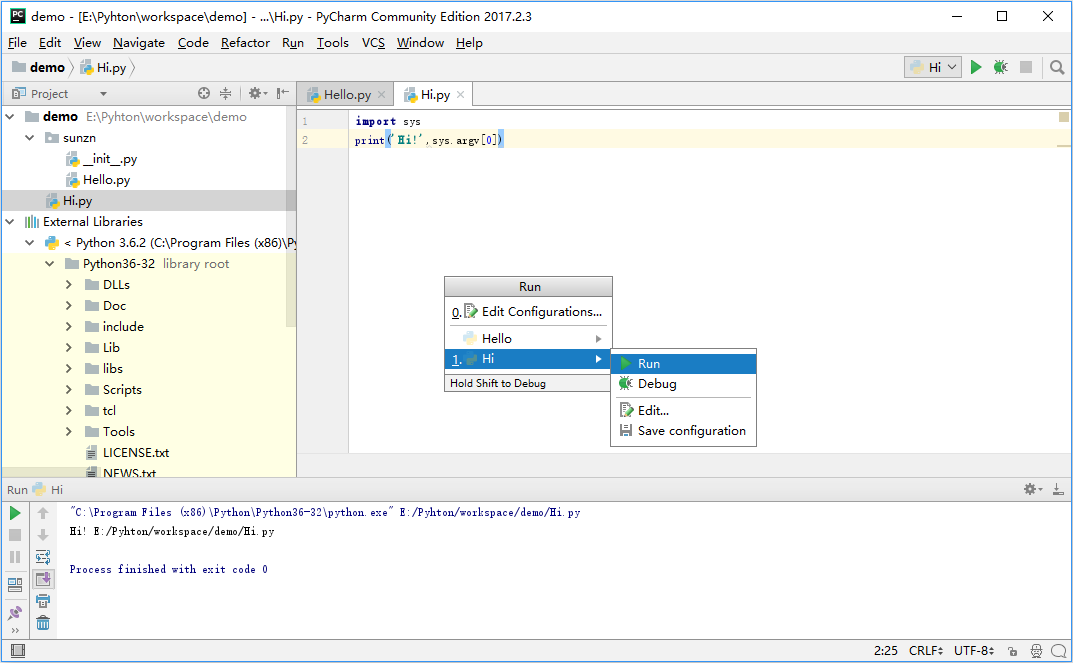Clear all Run console output
The height and width of the screenshot is (663, 1073).
(43, 623)
